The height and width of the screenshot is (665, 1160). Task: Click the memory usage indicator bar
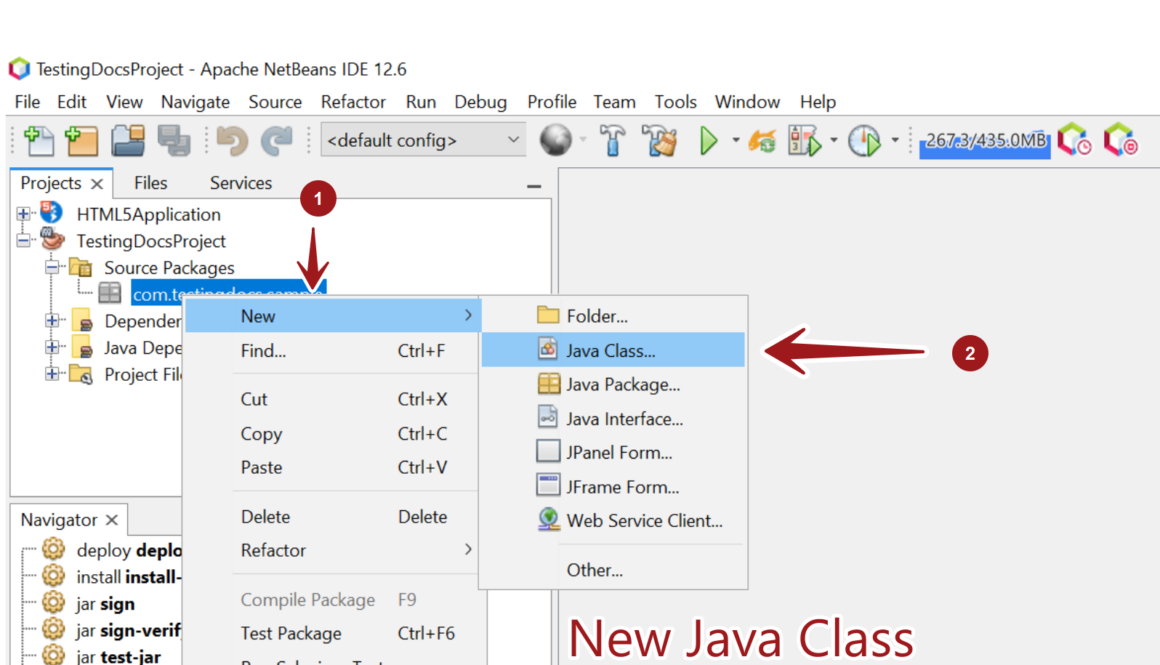coord(985,141)
